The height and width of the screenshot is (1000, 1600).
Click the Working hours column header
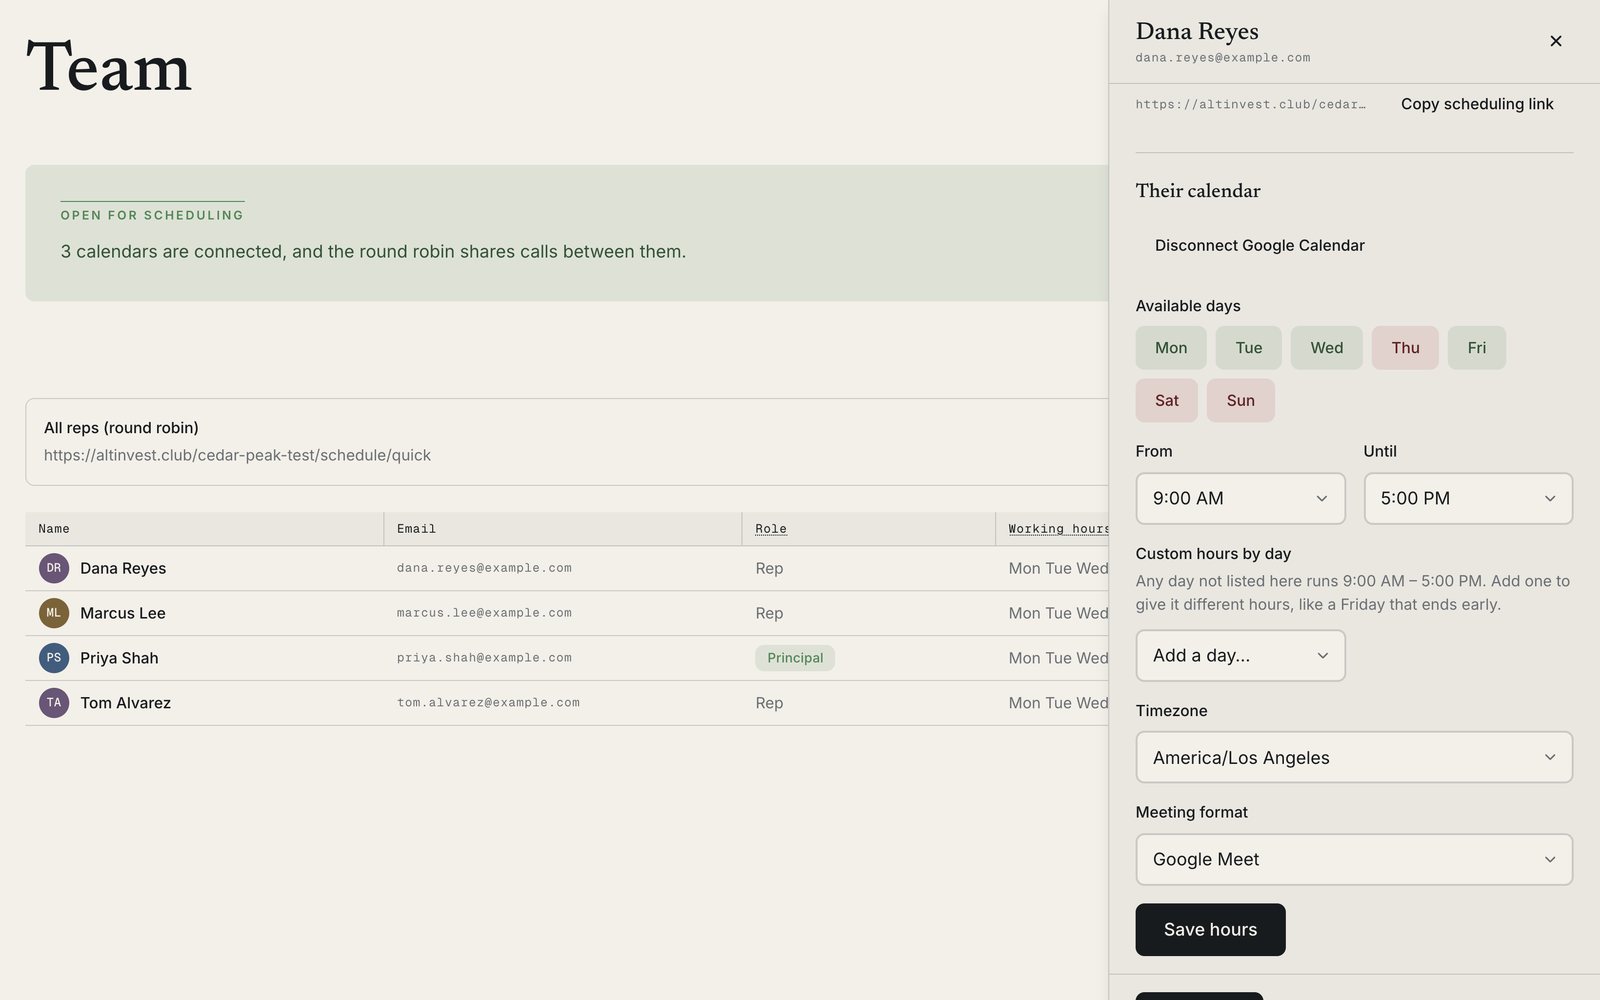pos(1058,529)
